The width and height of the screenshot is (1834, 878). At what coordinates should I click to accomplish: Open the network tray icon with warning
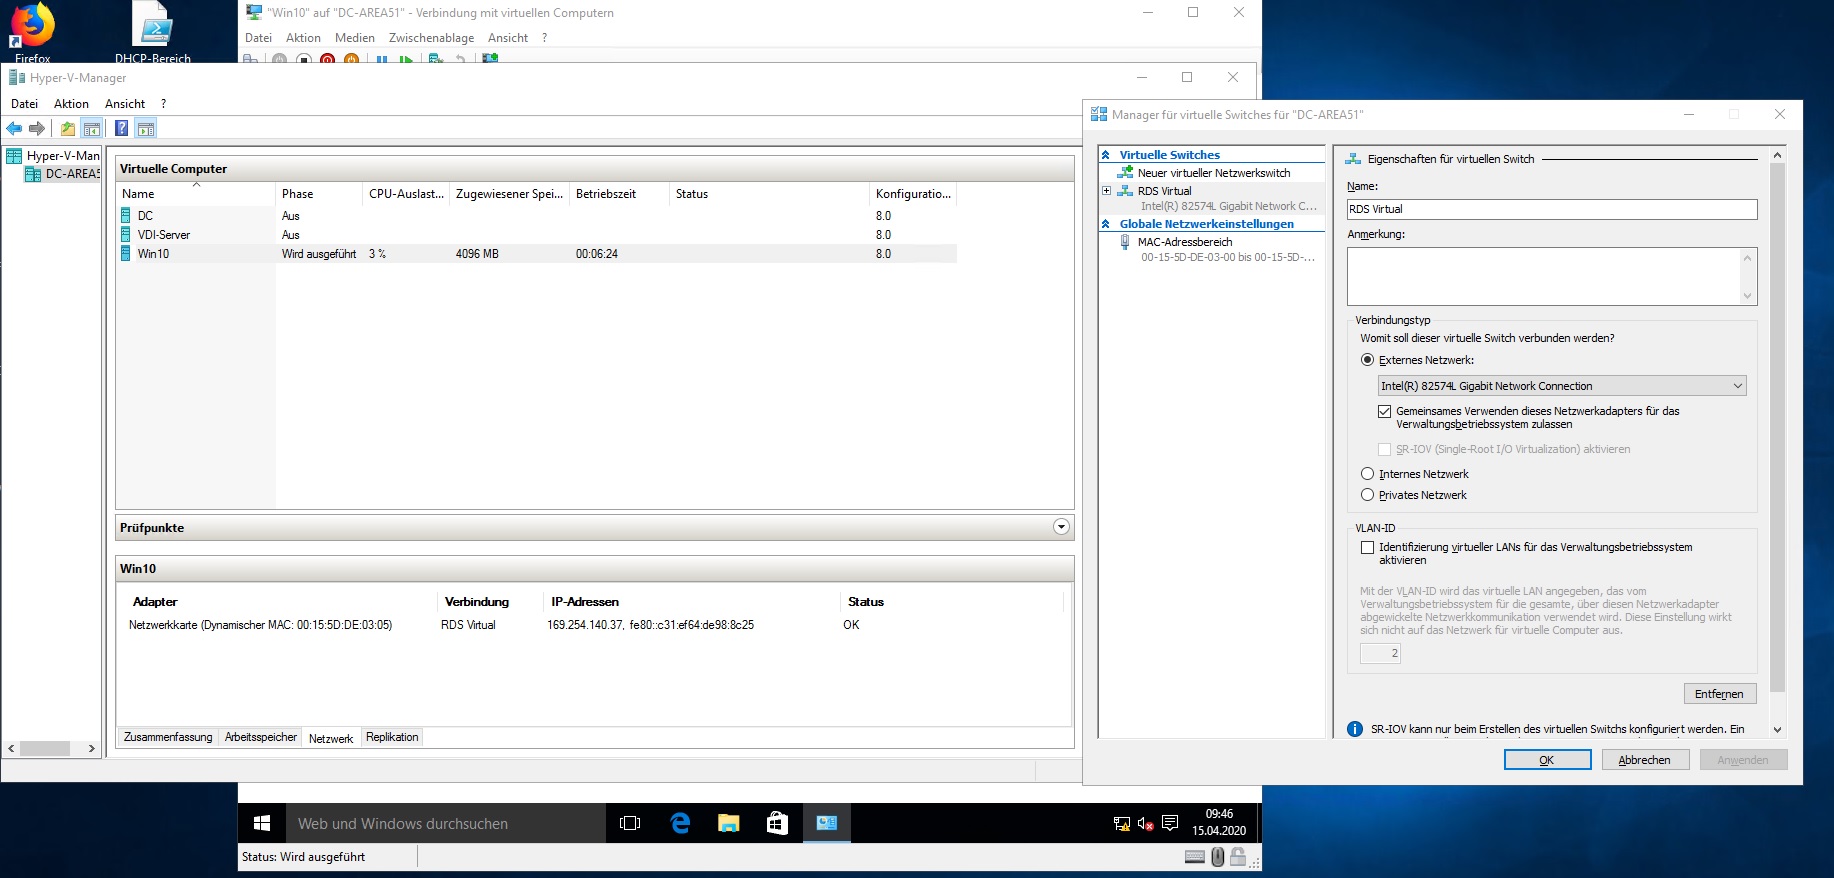coord(1122,824)
